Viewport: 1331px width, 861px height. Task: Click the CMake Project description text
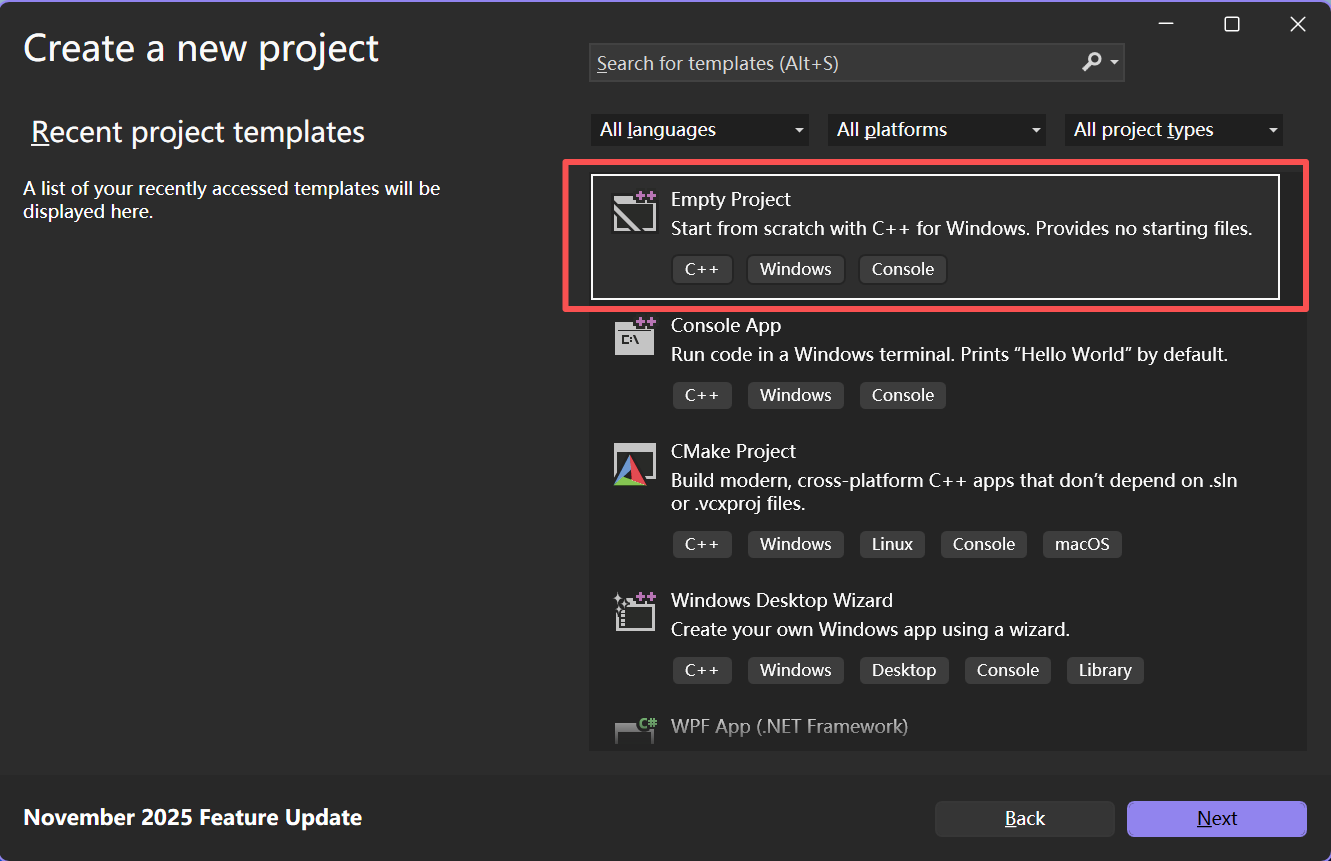tap(954, 492)
